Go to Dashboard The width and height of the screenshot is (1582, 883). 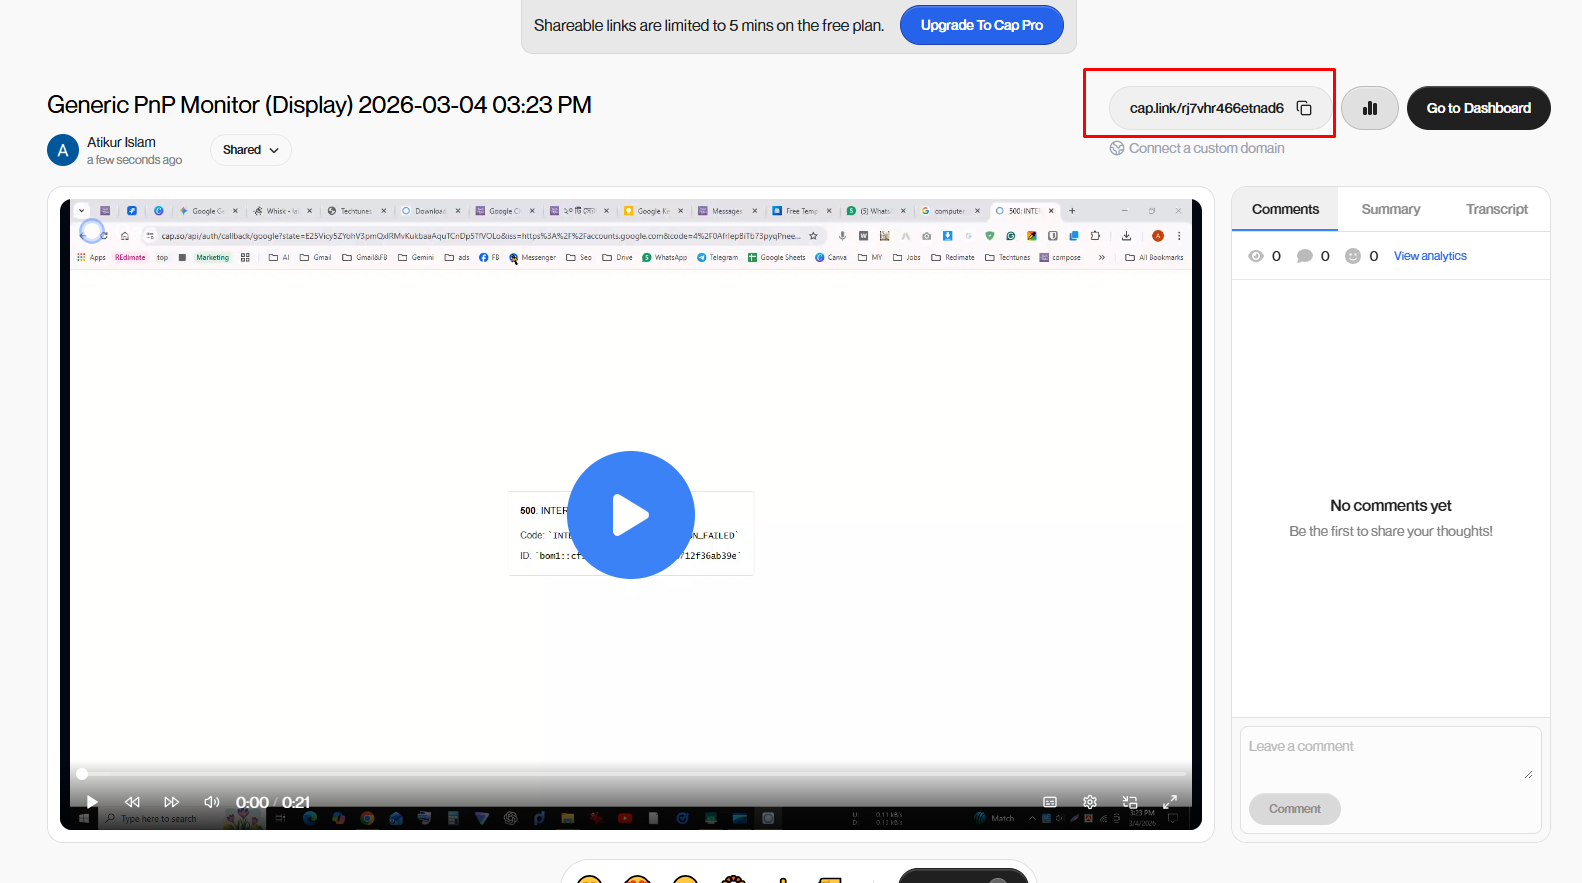1479,108
